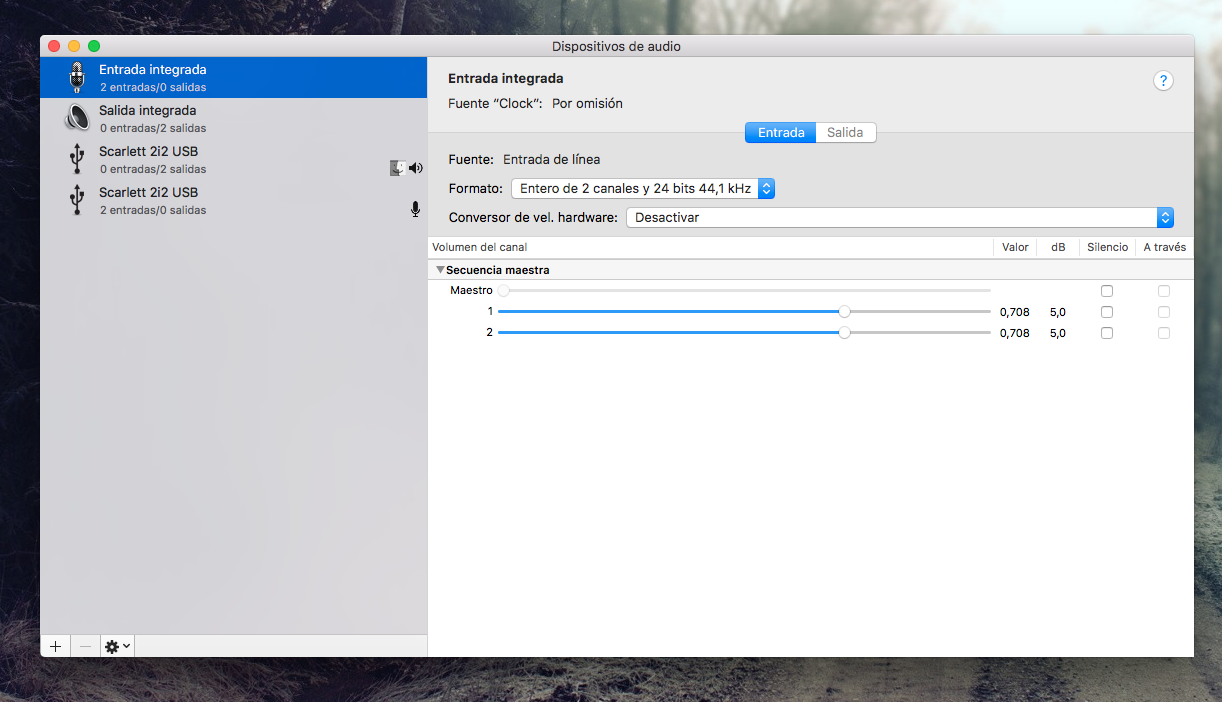Click USB icon of second Scarlett 2i2
Screen dimensions: 1222x702
click(76, 200)
